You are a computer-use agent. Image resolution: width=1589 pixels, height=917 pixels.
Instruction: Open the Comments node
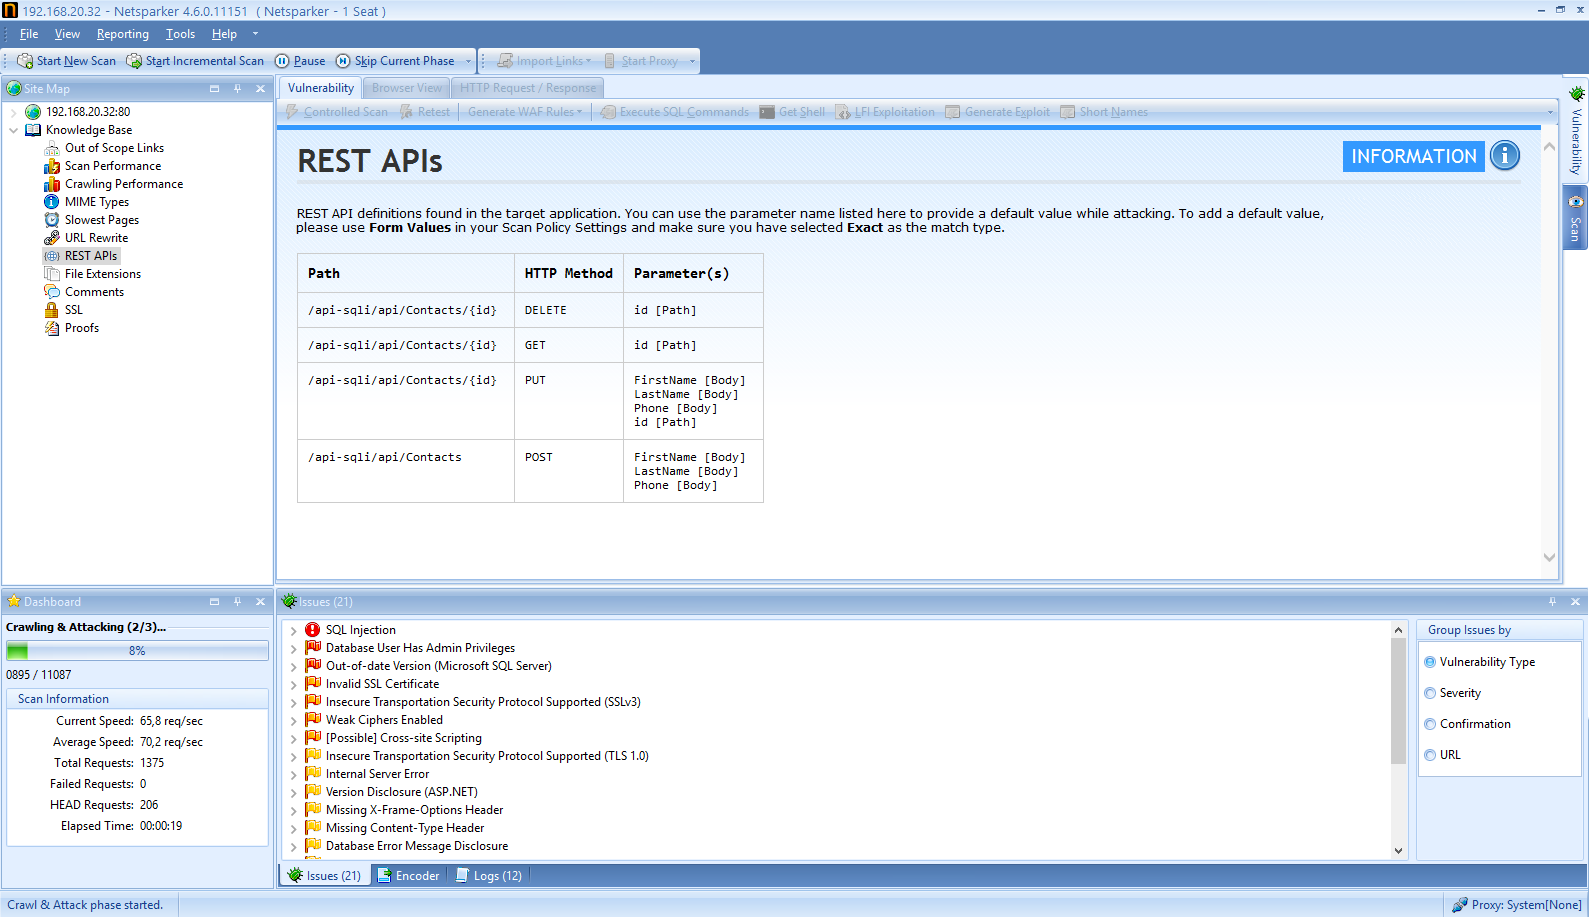94,292
